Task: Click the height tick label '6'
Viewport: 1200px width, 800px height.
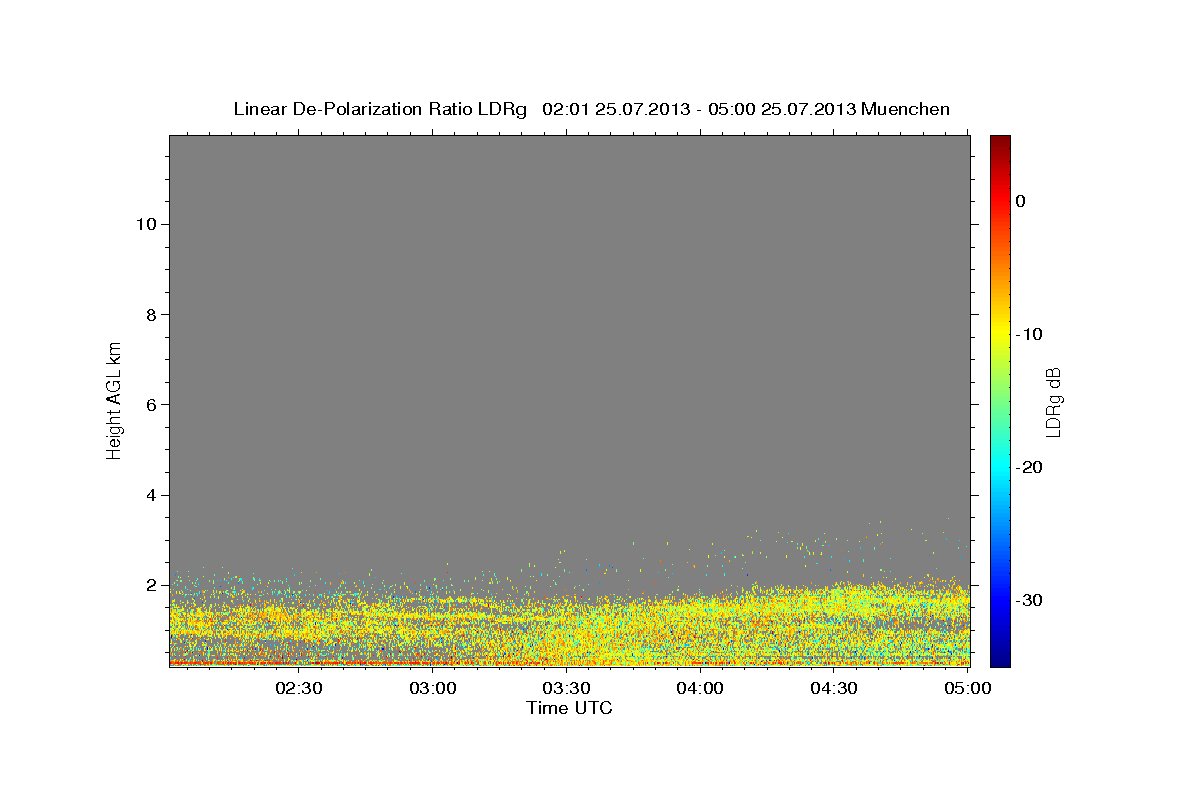Action: pos(149,405)
